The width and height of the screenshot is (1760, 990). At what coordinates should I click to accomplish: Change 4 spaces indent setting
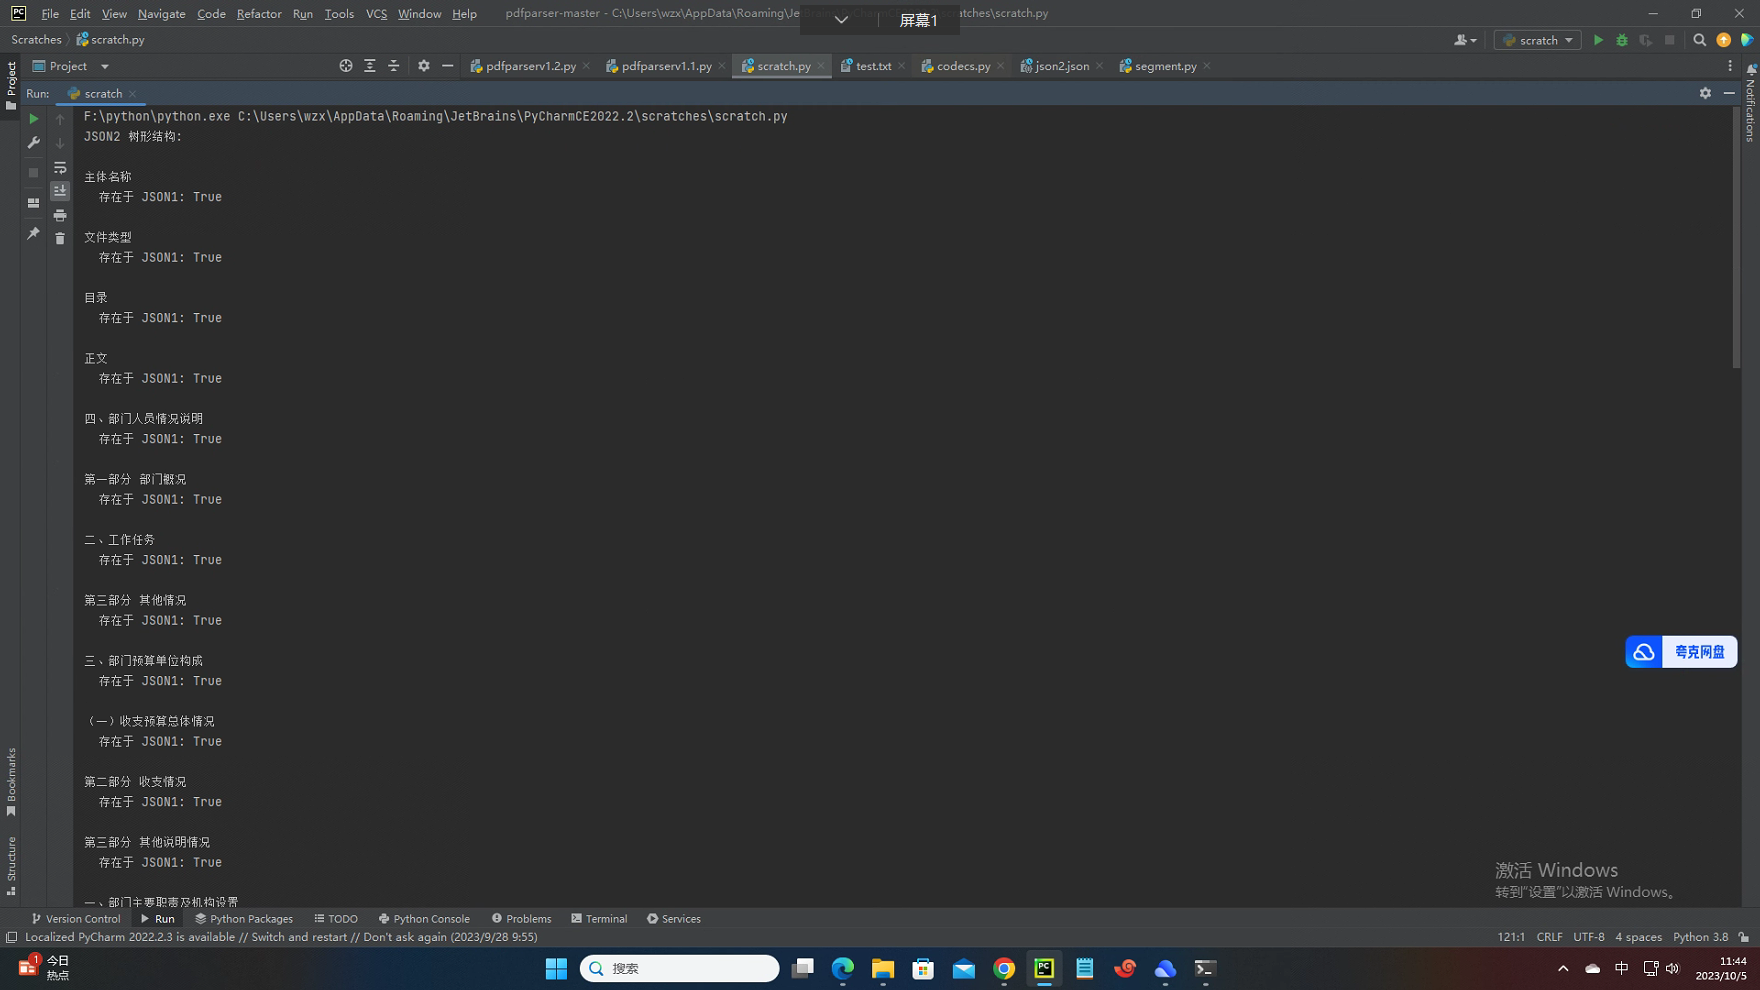tap(1638, 937)
